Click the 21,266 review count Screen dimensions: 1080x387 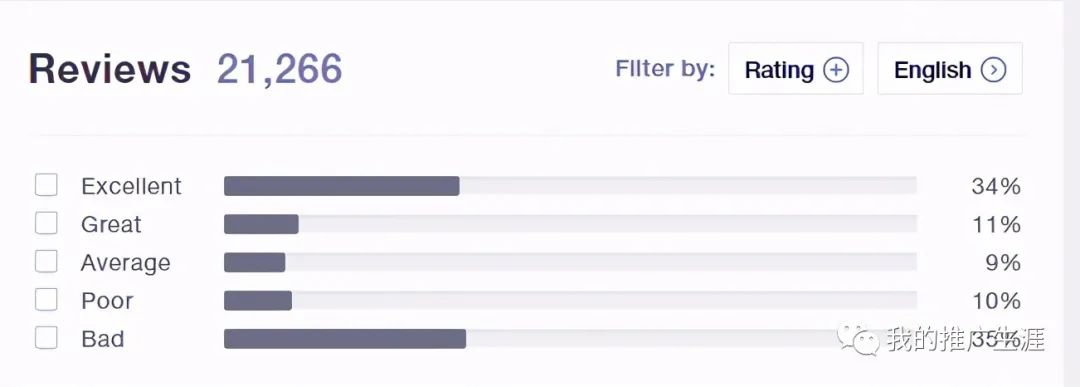click(x=280, y=70)
